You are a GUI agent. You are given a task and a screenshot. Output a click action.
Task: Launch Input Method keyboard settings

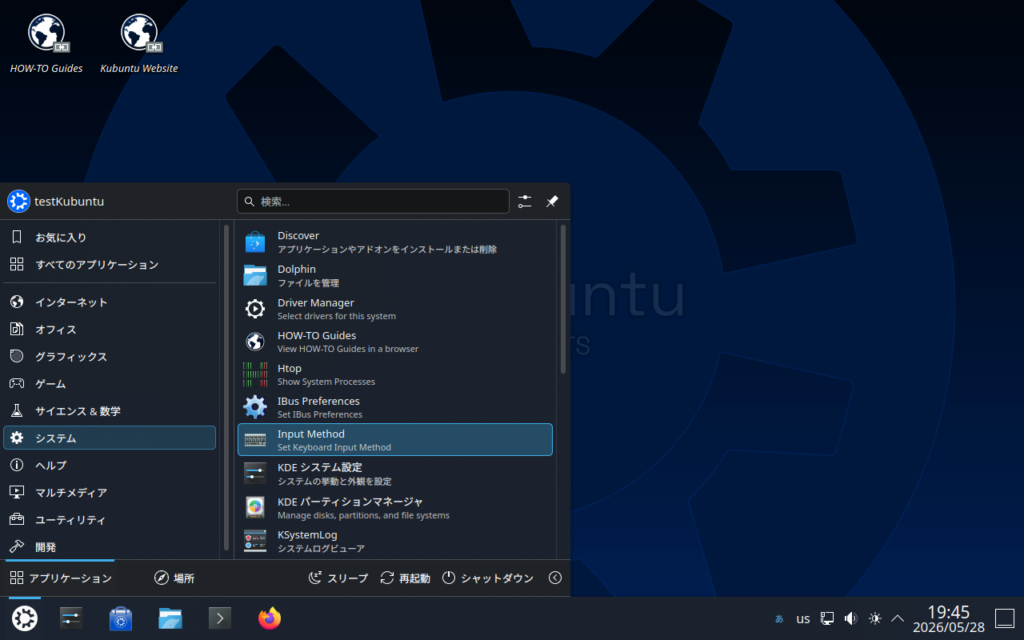pyautogui.click(x=394, y=440)
